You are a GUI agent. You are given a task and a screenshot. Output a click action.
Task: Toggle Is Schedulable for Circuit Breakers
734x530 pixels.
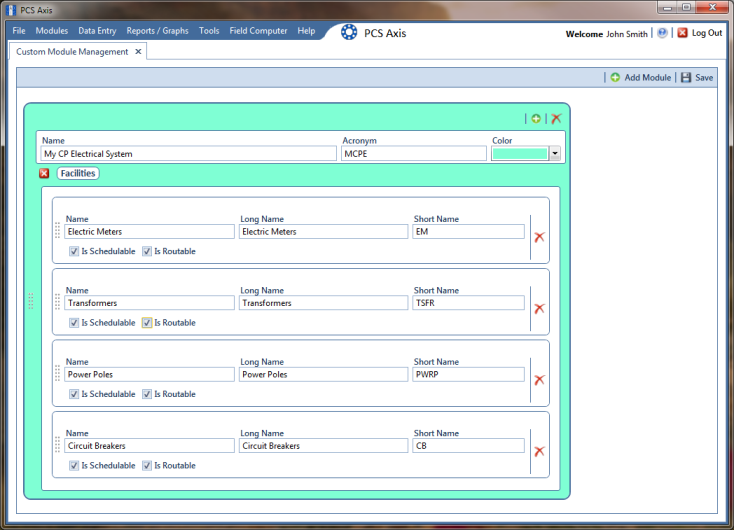tap(74, 465)
